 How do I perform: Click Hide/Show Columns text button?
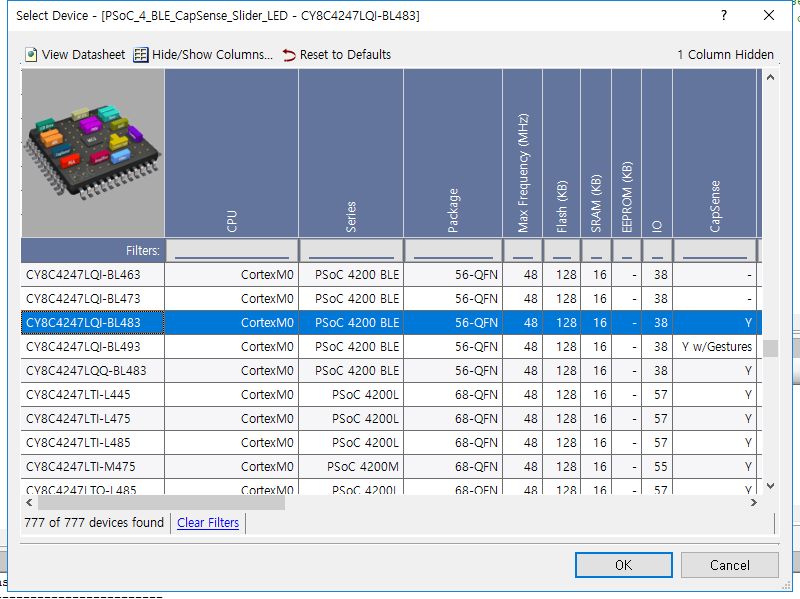click(212, 55)
